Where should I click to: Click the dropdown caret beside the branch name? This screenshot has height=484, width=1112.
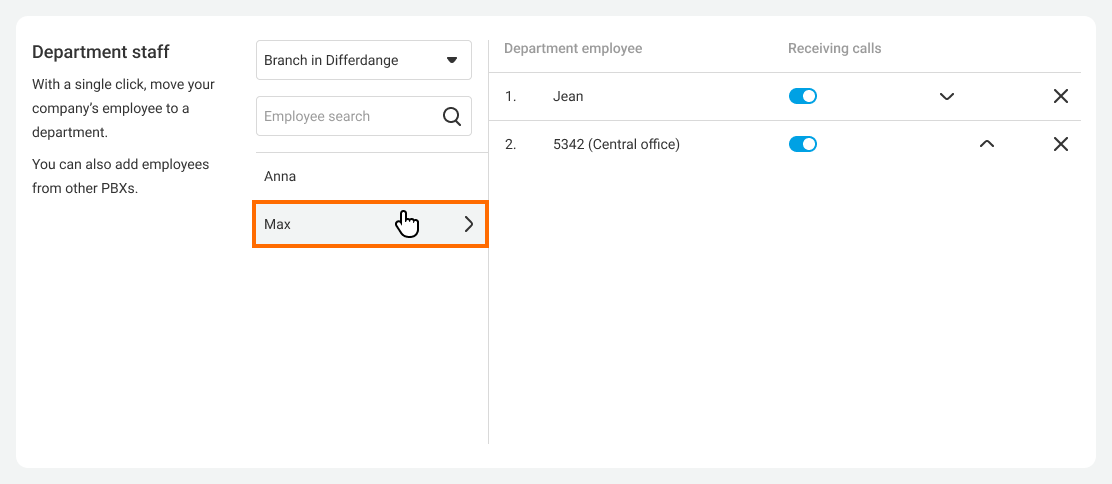pyautogui.click(x=452, y=60)
